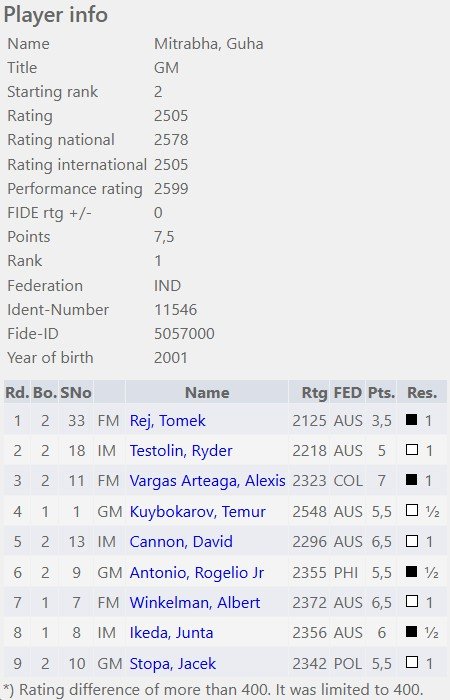Click the black piece icon in round 1
Viewport: 450px width, 700px height.
pyautogui.click(x=412, y=419)
